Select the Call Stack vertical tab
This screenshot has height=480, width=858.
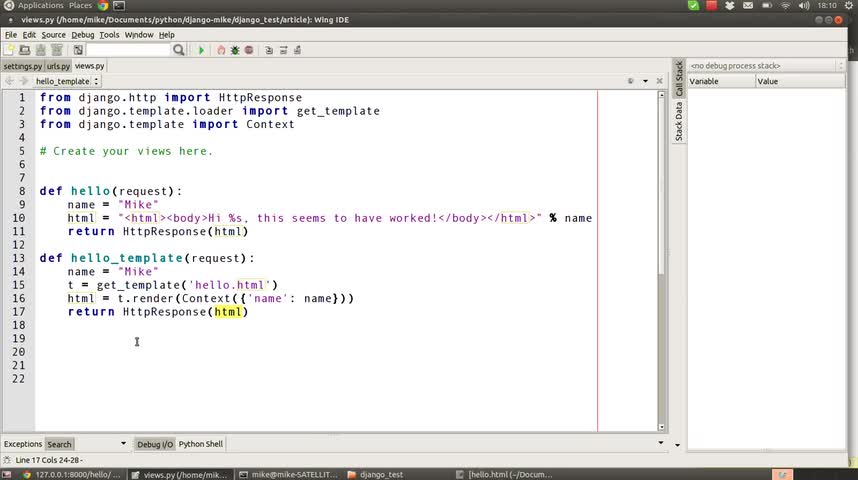[679, 79]
